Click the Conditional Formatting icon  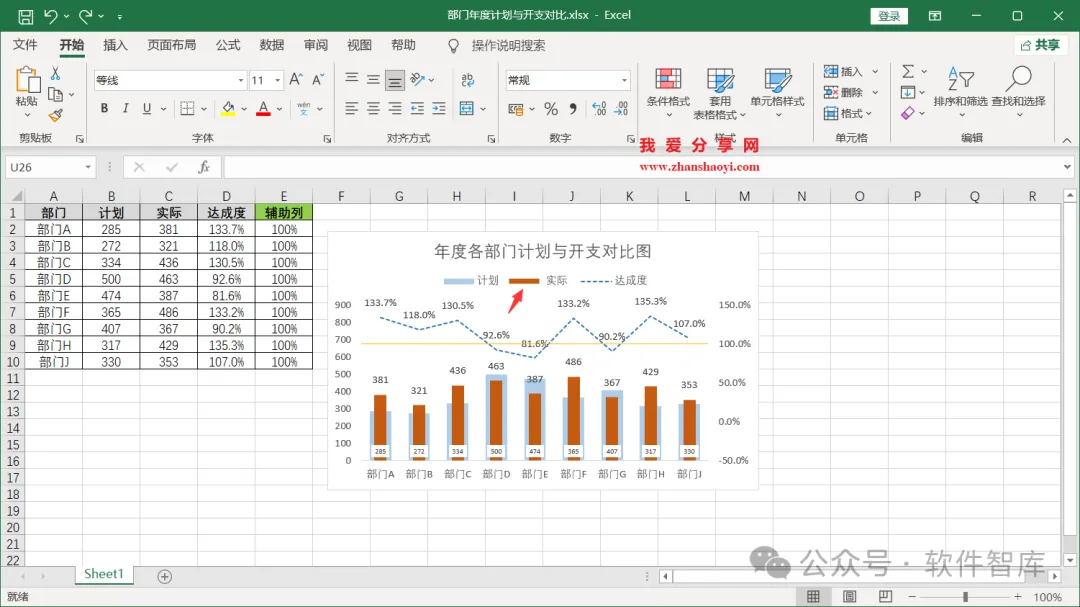(x=667, y=80)
